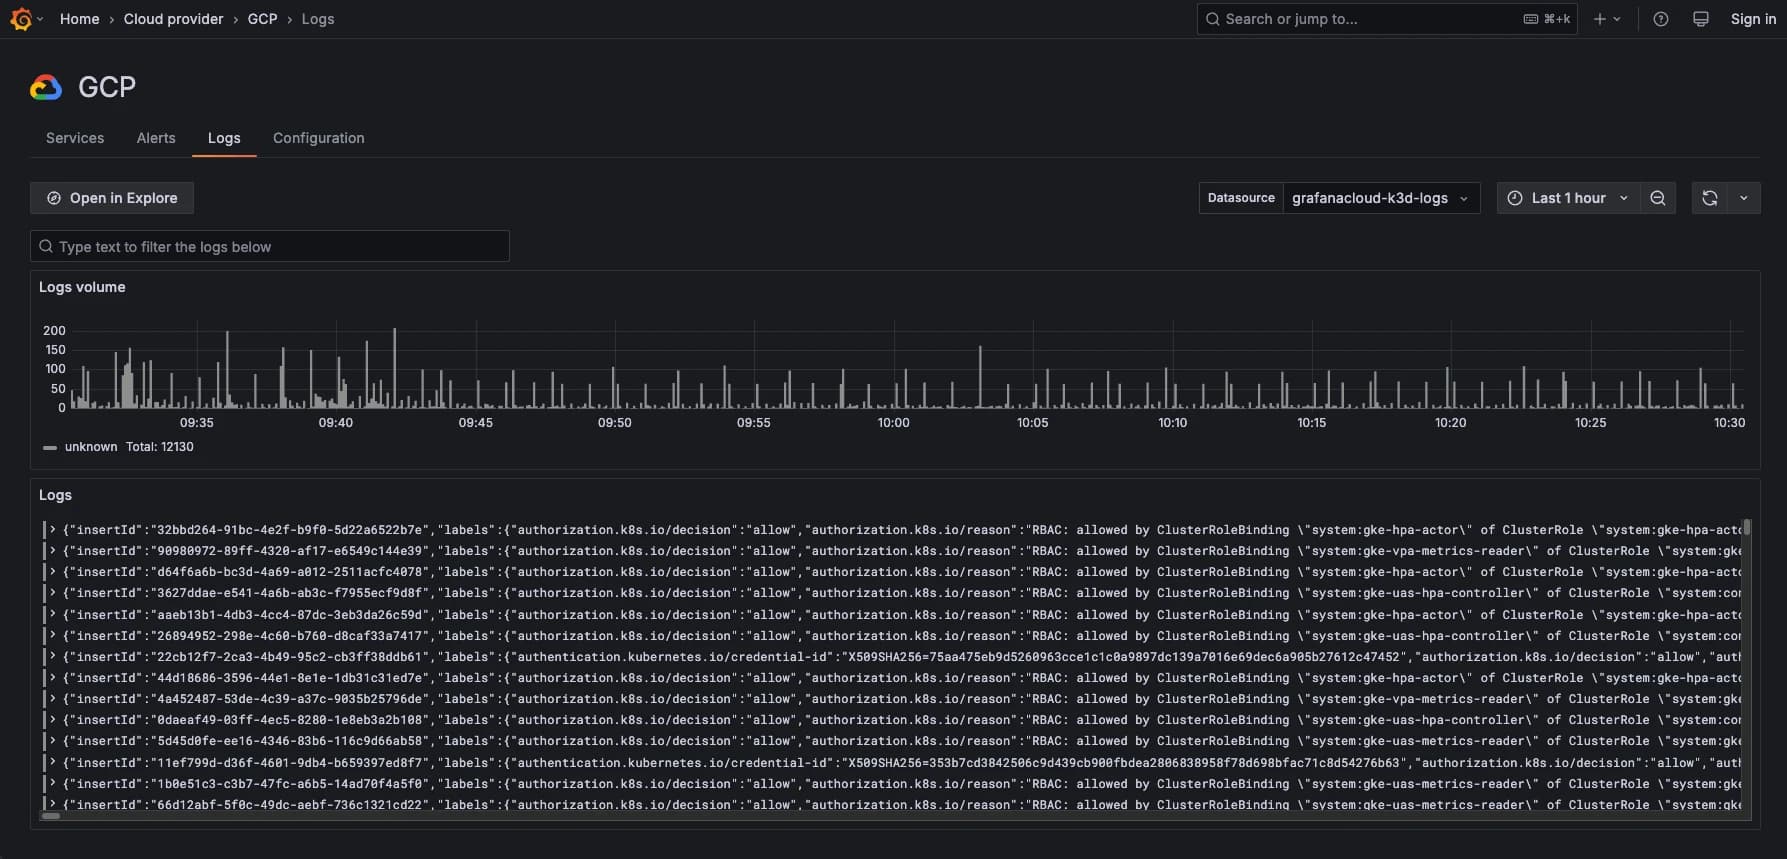Expand log row with insertId aaeb13b1
The width and height of the screenshot is (1787, 859).
[x=53, y=615]
